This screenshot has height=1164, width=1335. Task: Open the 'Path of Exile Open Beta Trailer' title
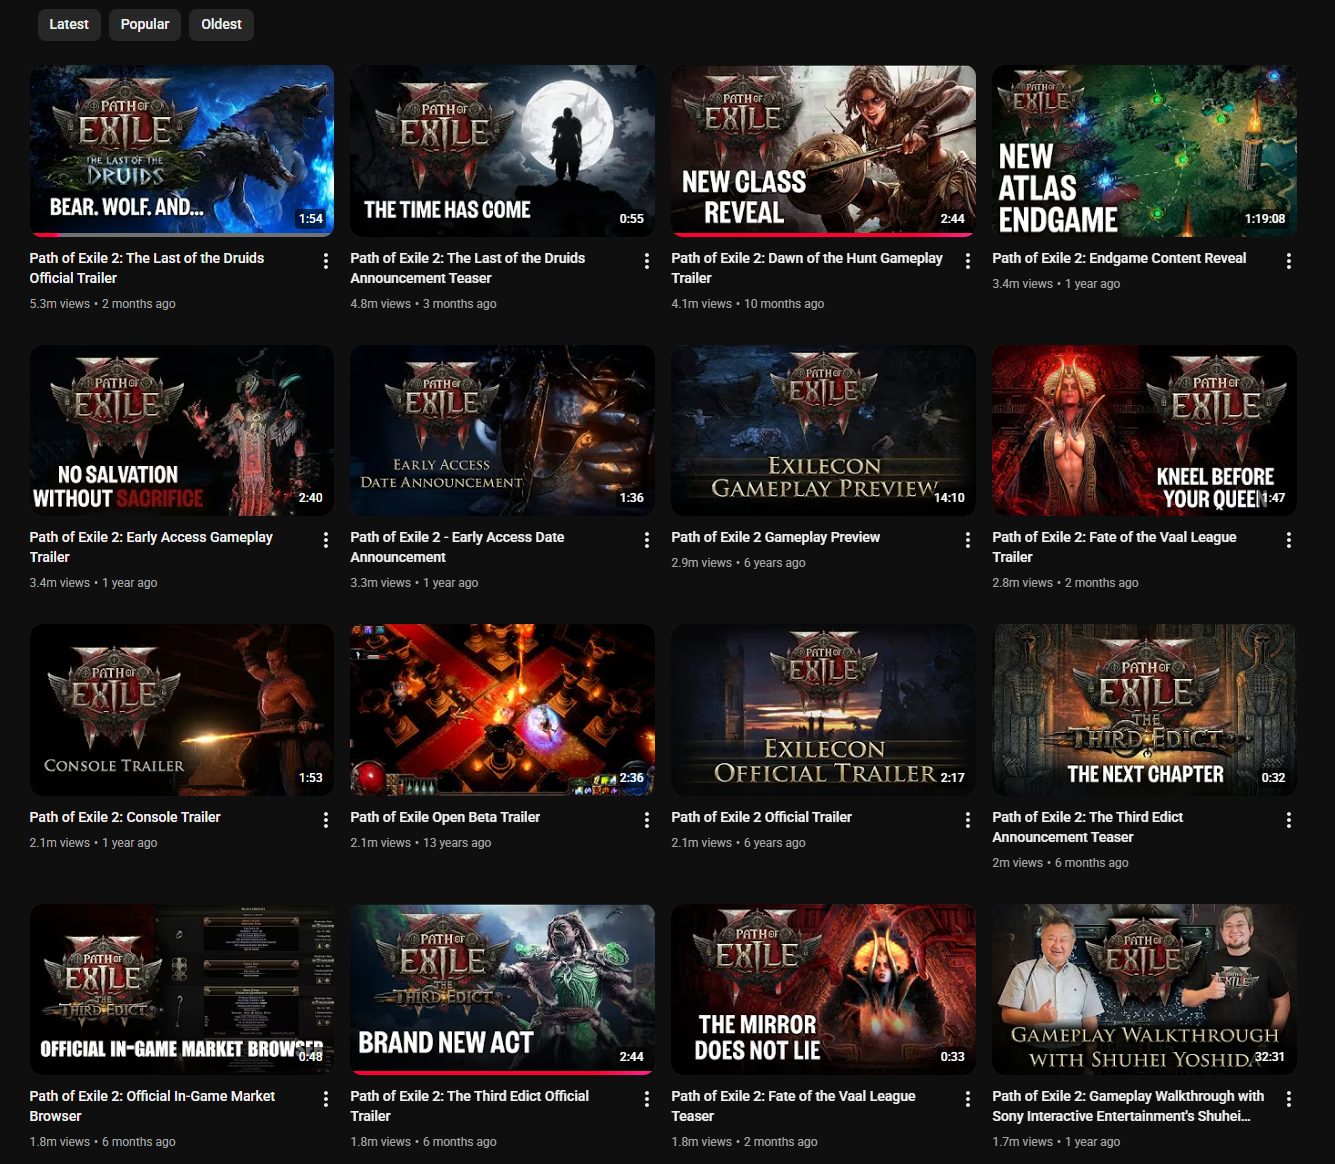(x=445, y=817)
